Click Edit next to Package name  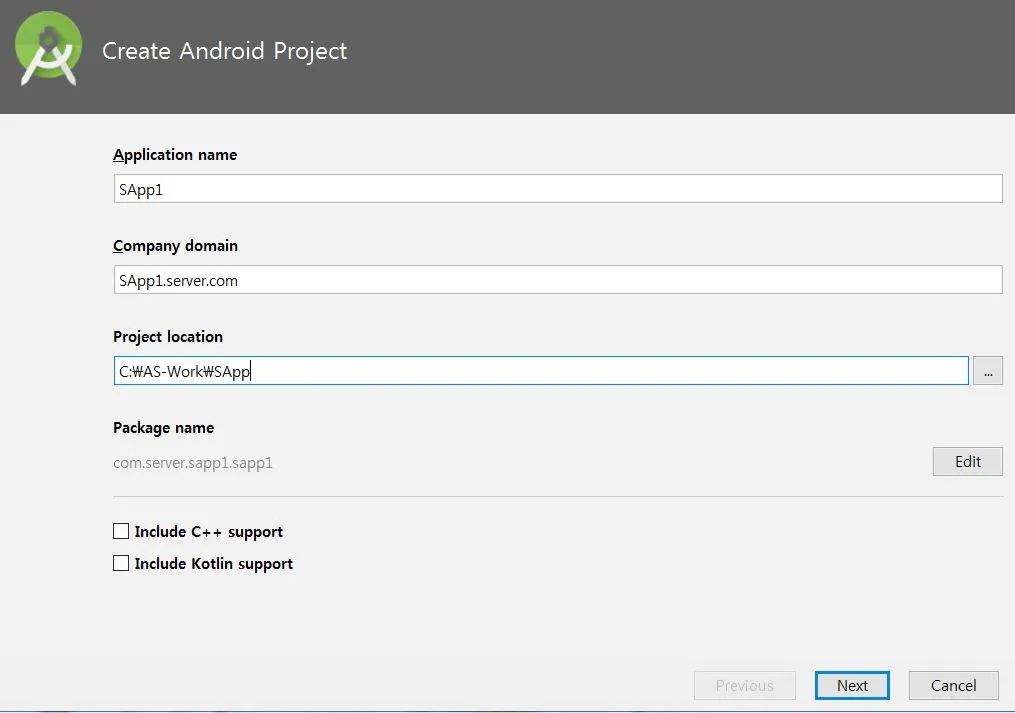[x=968, y=461]
